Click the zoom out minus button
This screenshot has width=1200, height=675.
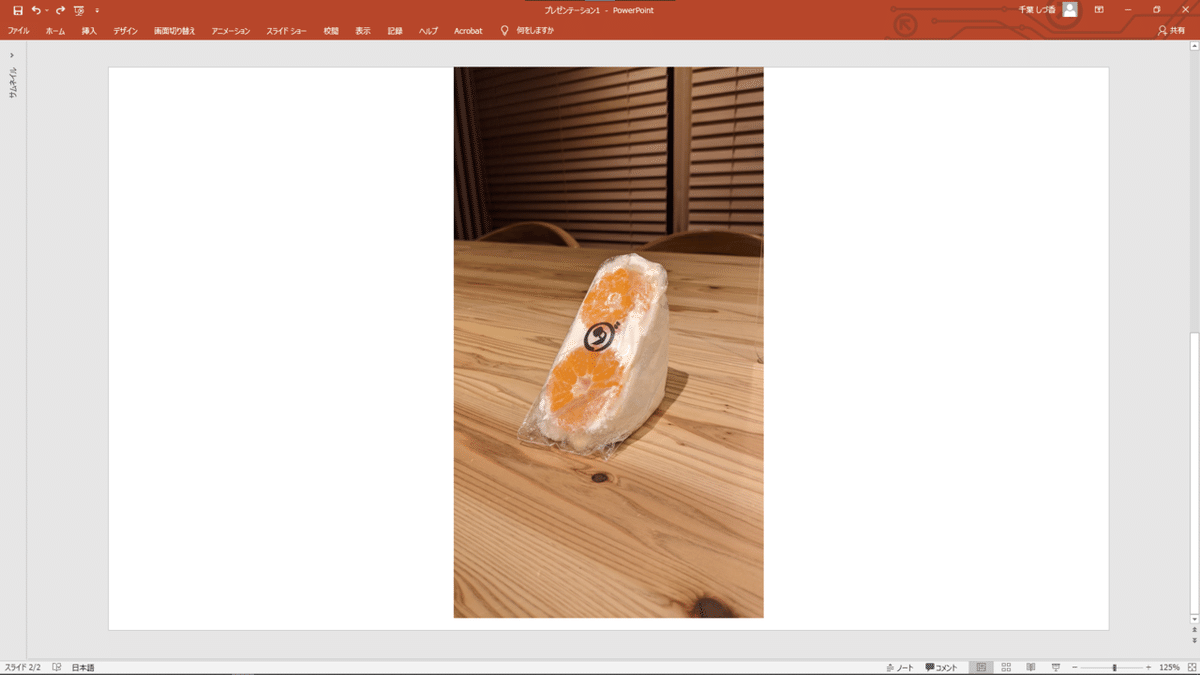pyautogui.click(x=1074, y=667)
